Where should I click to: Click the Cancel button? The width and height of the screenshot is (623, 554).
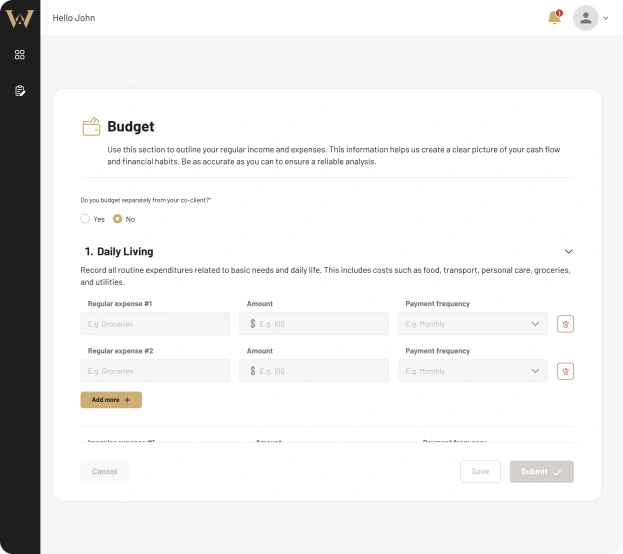click(105, 471)
